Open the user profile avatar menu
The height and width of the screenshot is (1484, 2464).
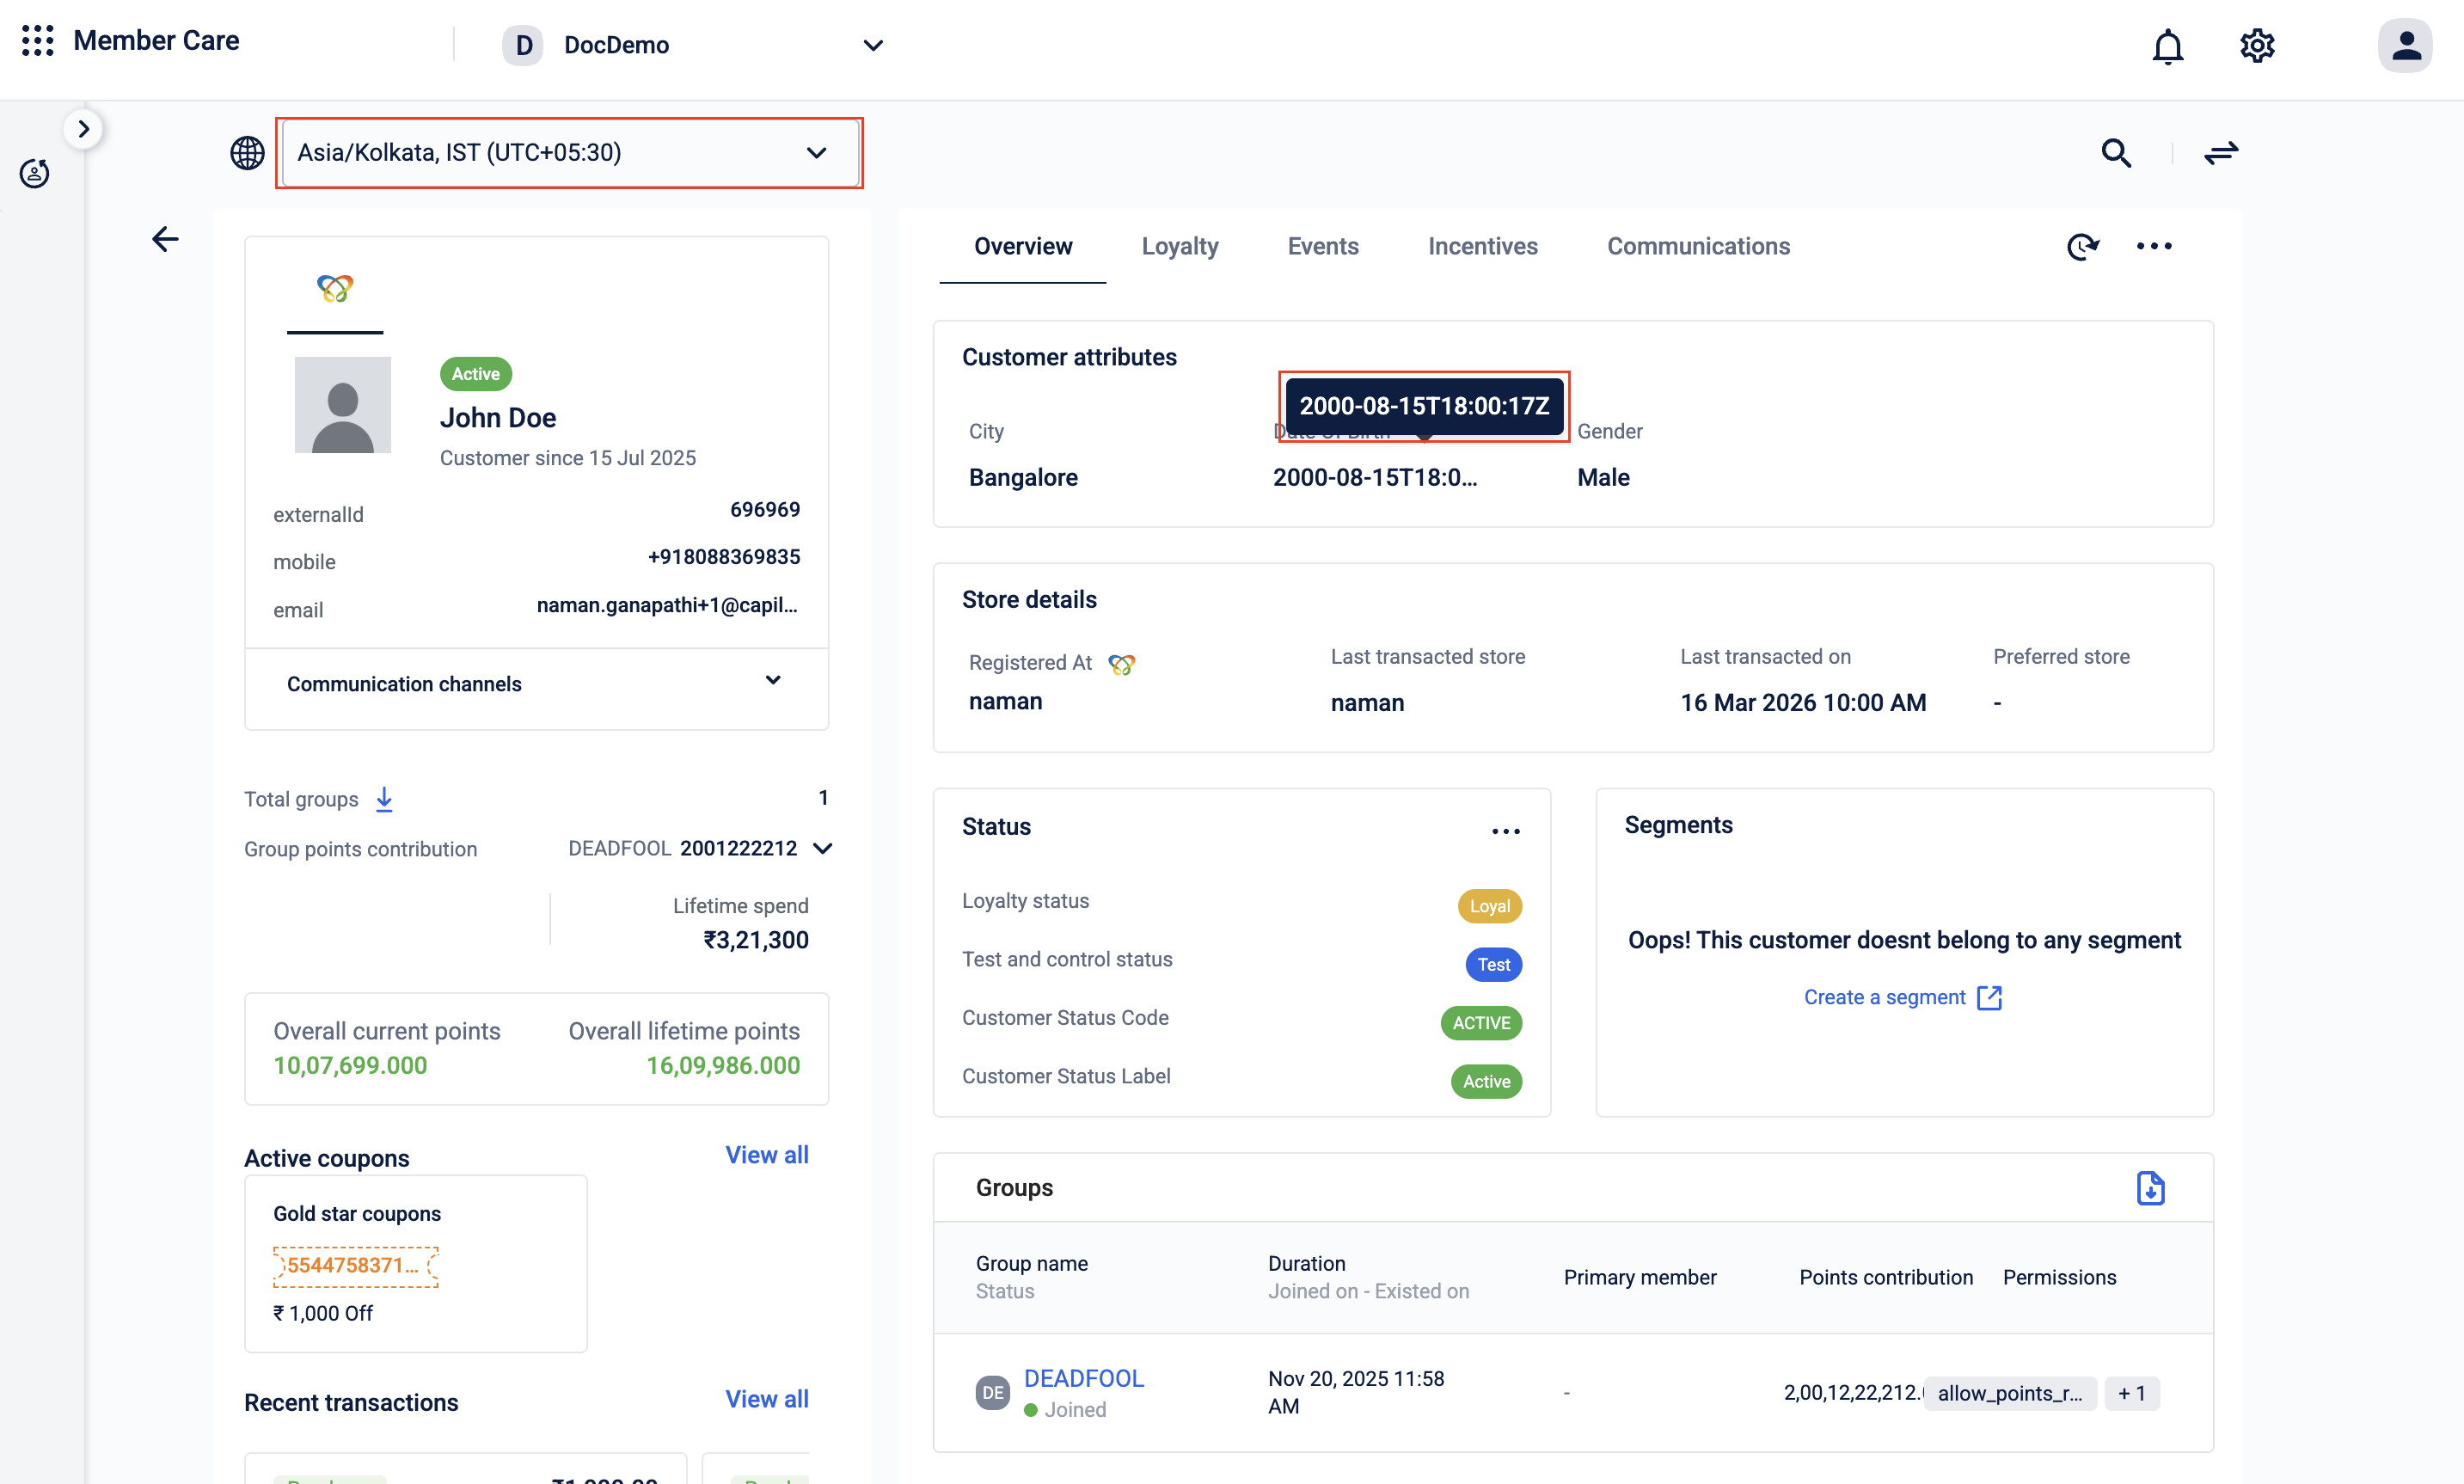tap(2404, 46)
